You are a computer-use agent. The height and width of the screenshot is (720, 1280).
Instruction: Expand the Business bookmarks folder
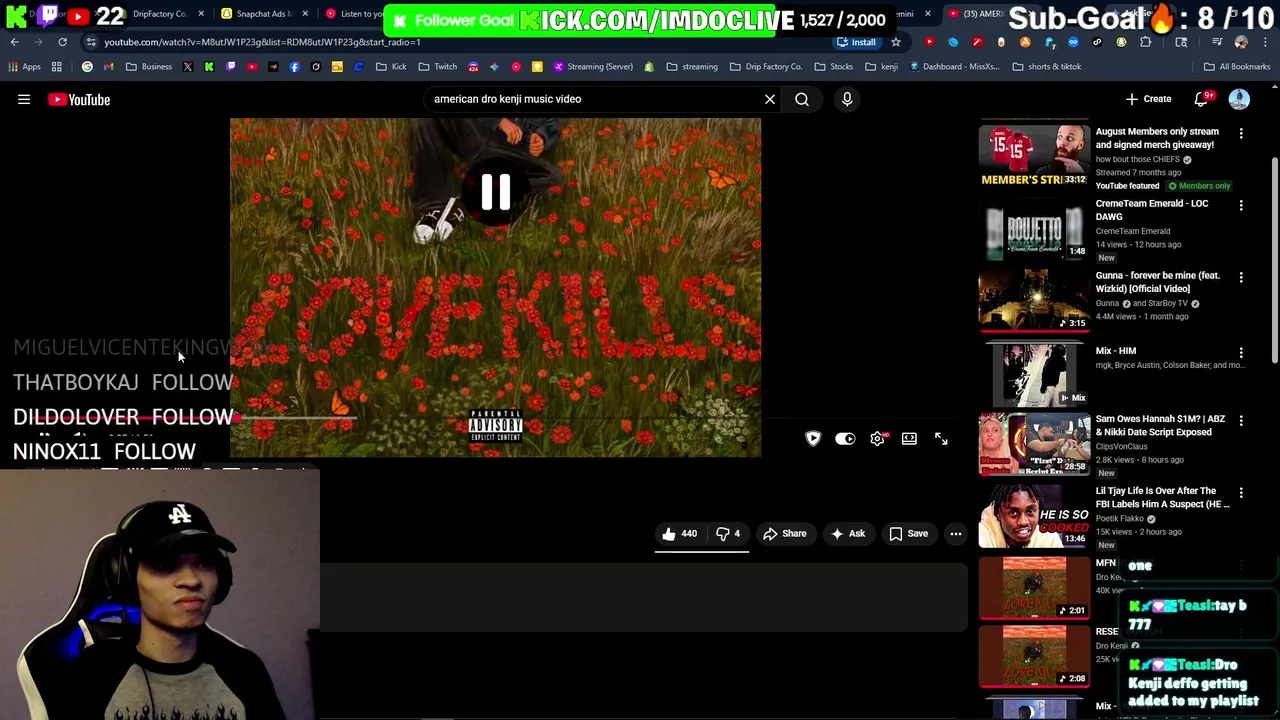148,67
